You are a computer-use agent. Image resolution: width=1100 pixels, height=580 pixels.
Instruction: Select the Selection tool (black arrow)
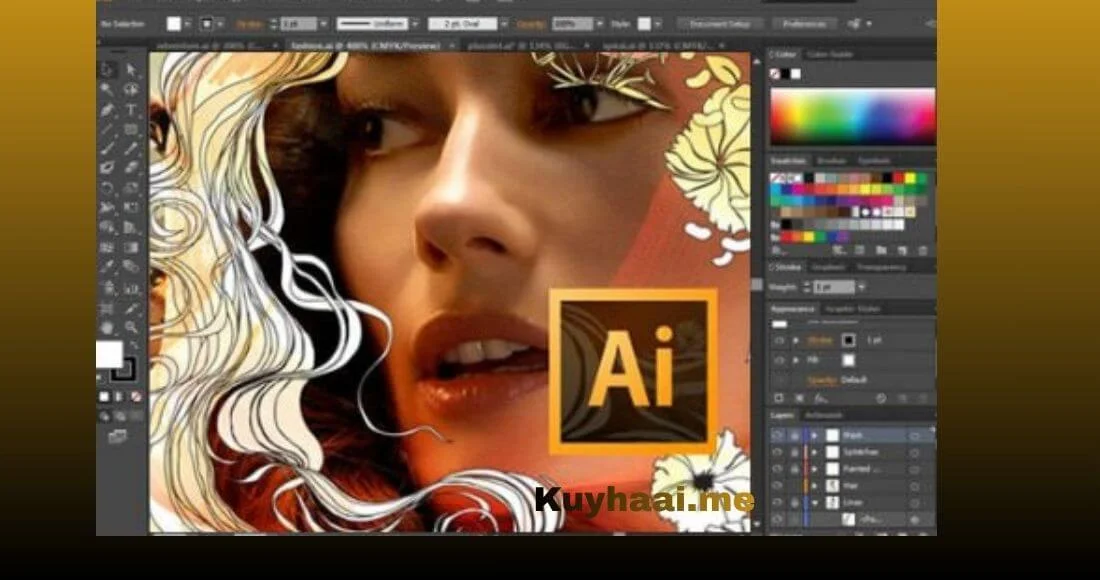point(107,69)
